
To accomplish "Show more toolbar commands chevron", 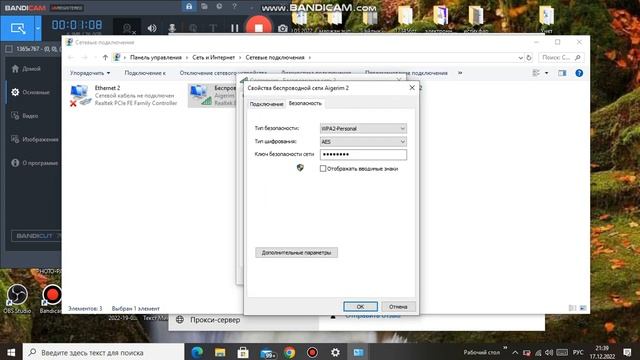I will click(x=460, y=73).
